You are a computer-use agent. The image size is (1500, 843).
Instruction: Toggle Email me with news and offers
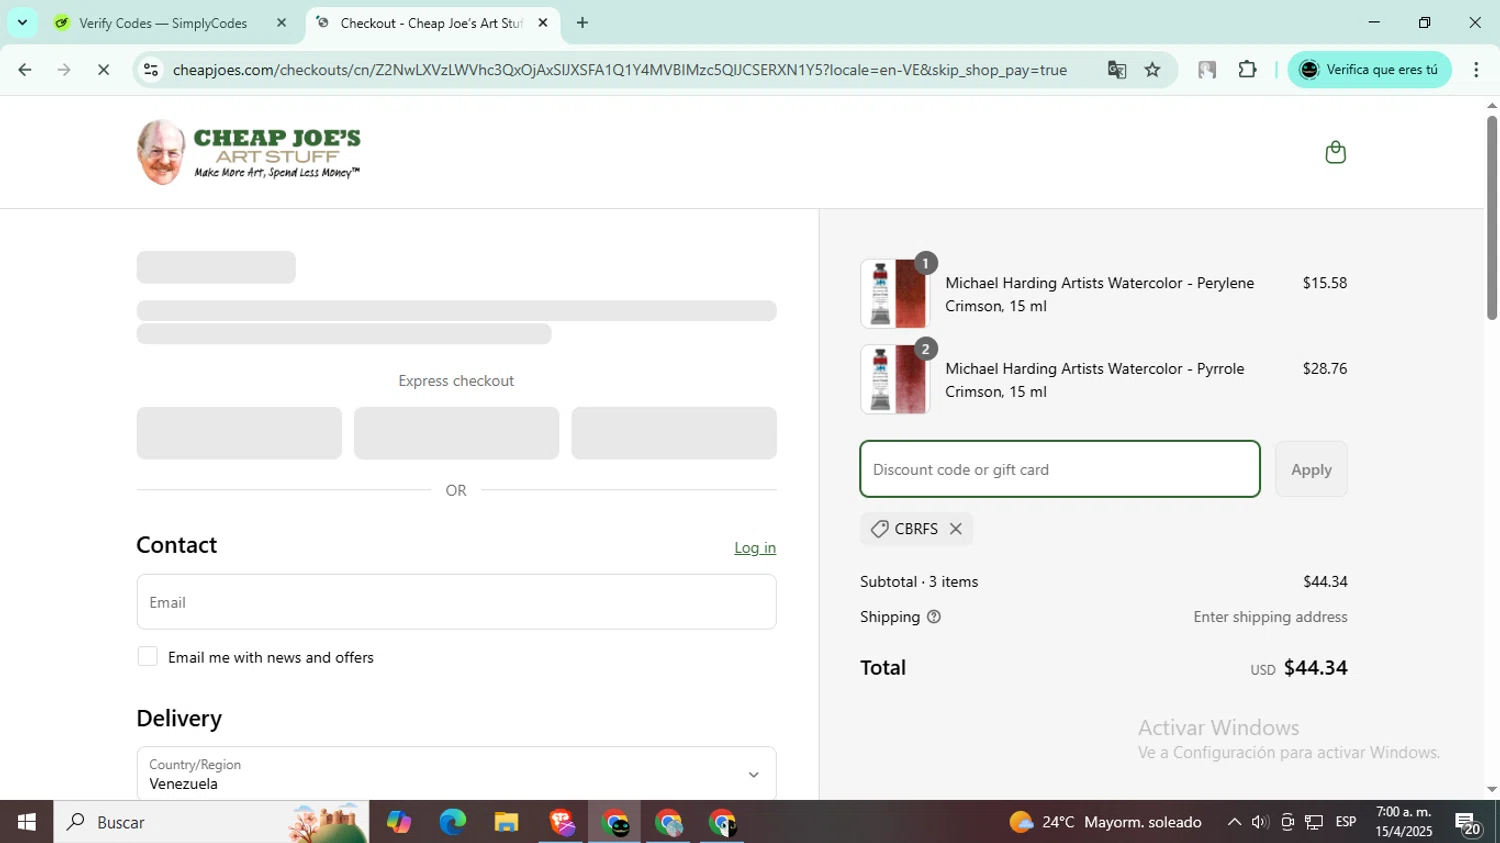[x=147, y=657]
